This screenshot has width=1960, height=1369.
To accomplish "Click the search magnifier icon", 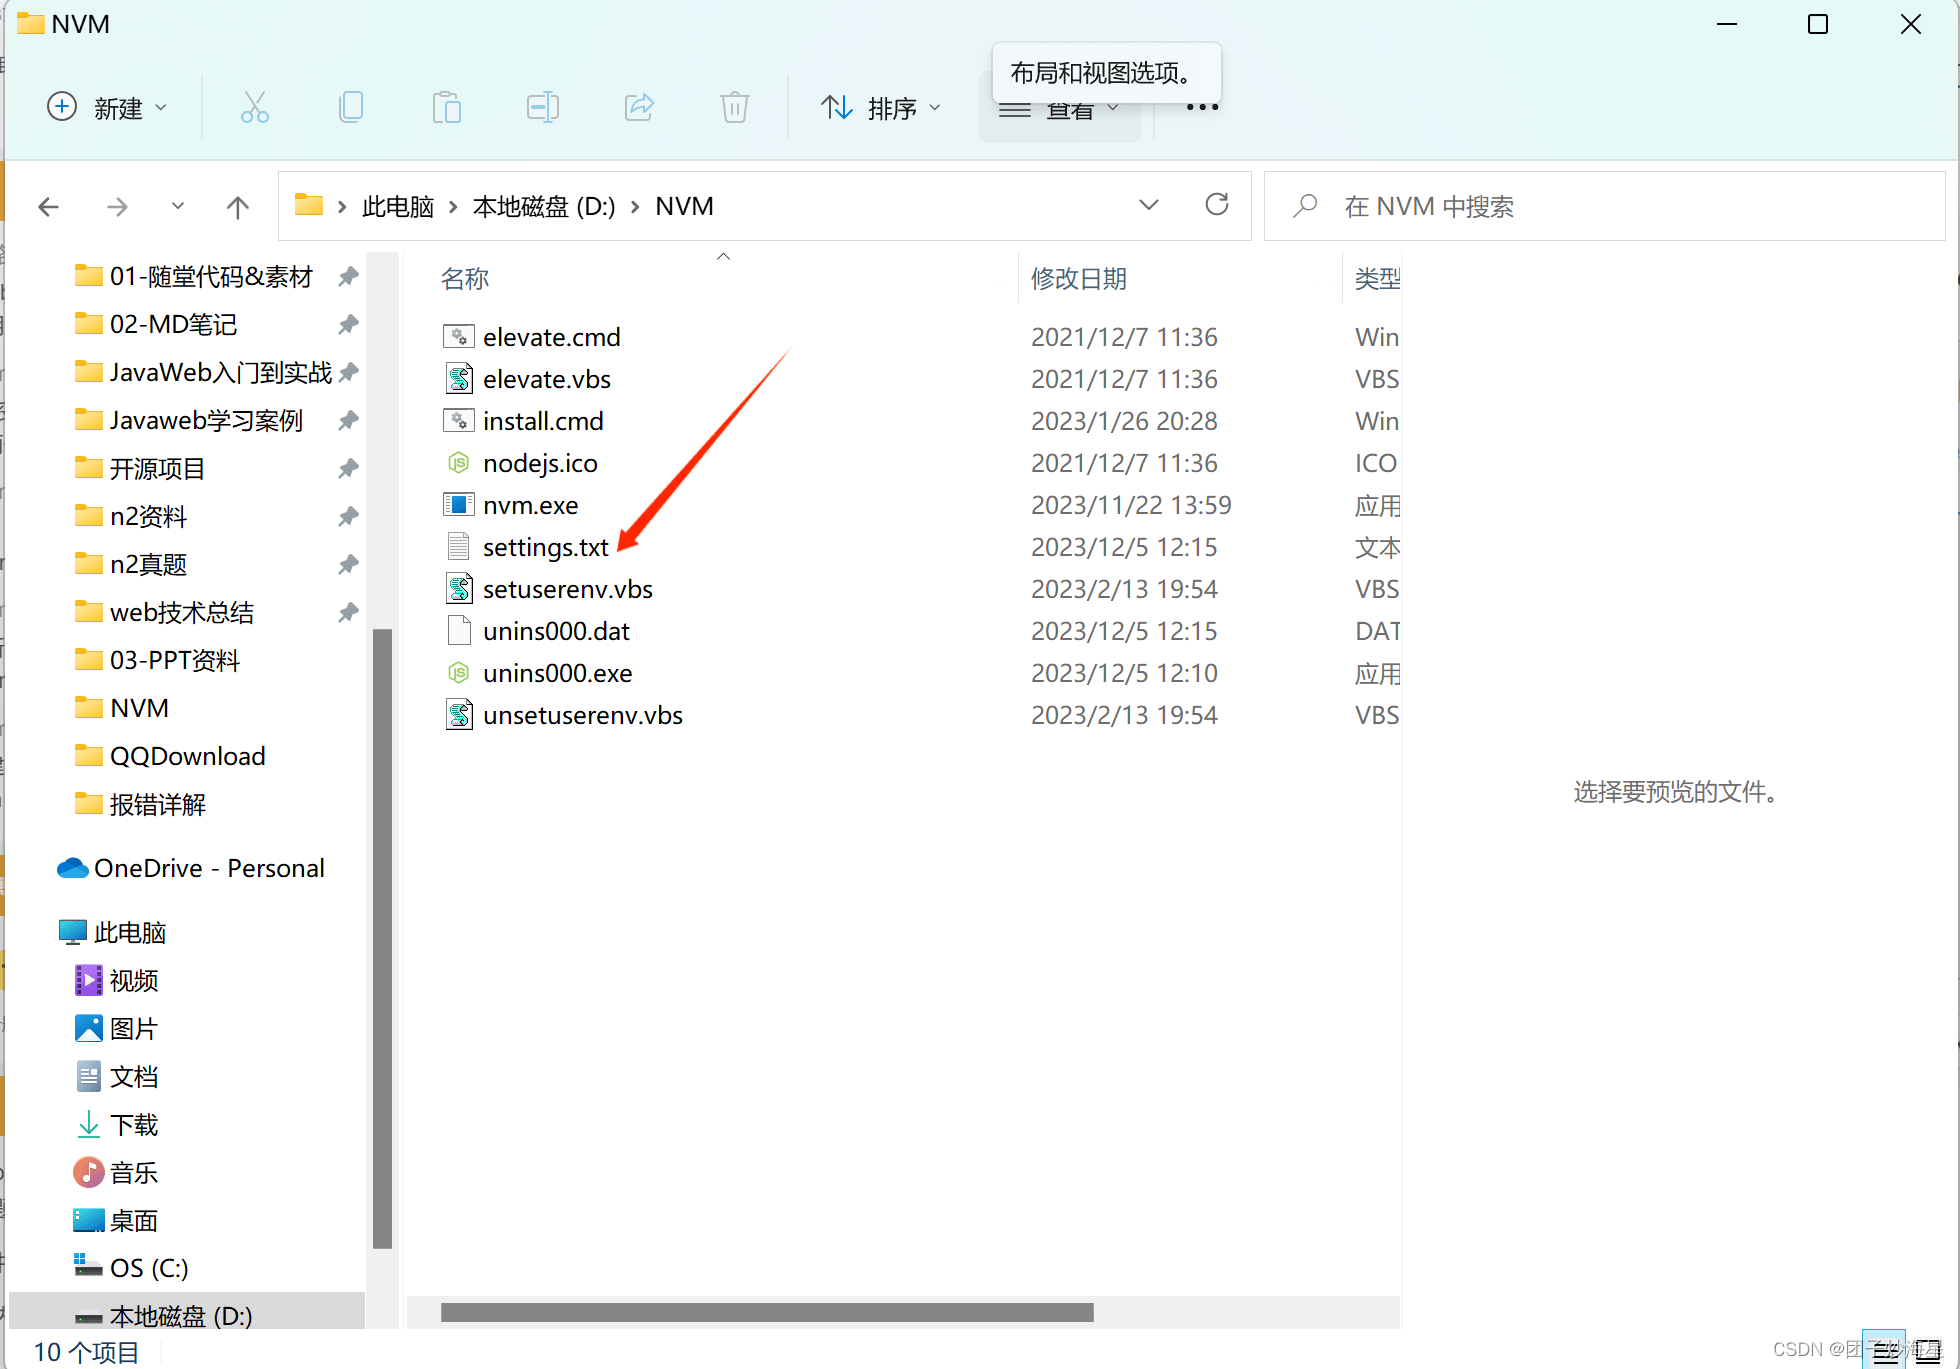I will point(1305,206).
